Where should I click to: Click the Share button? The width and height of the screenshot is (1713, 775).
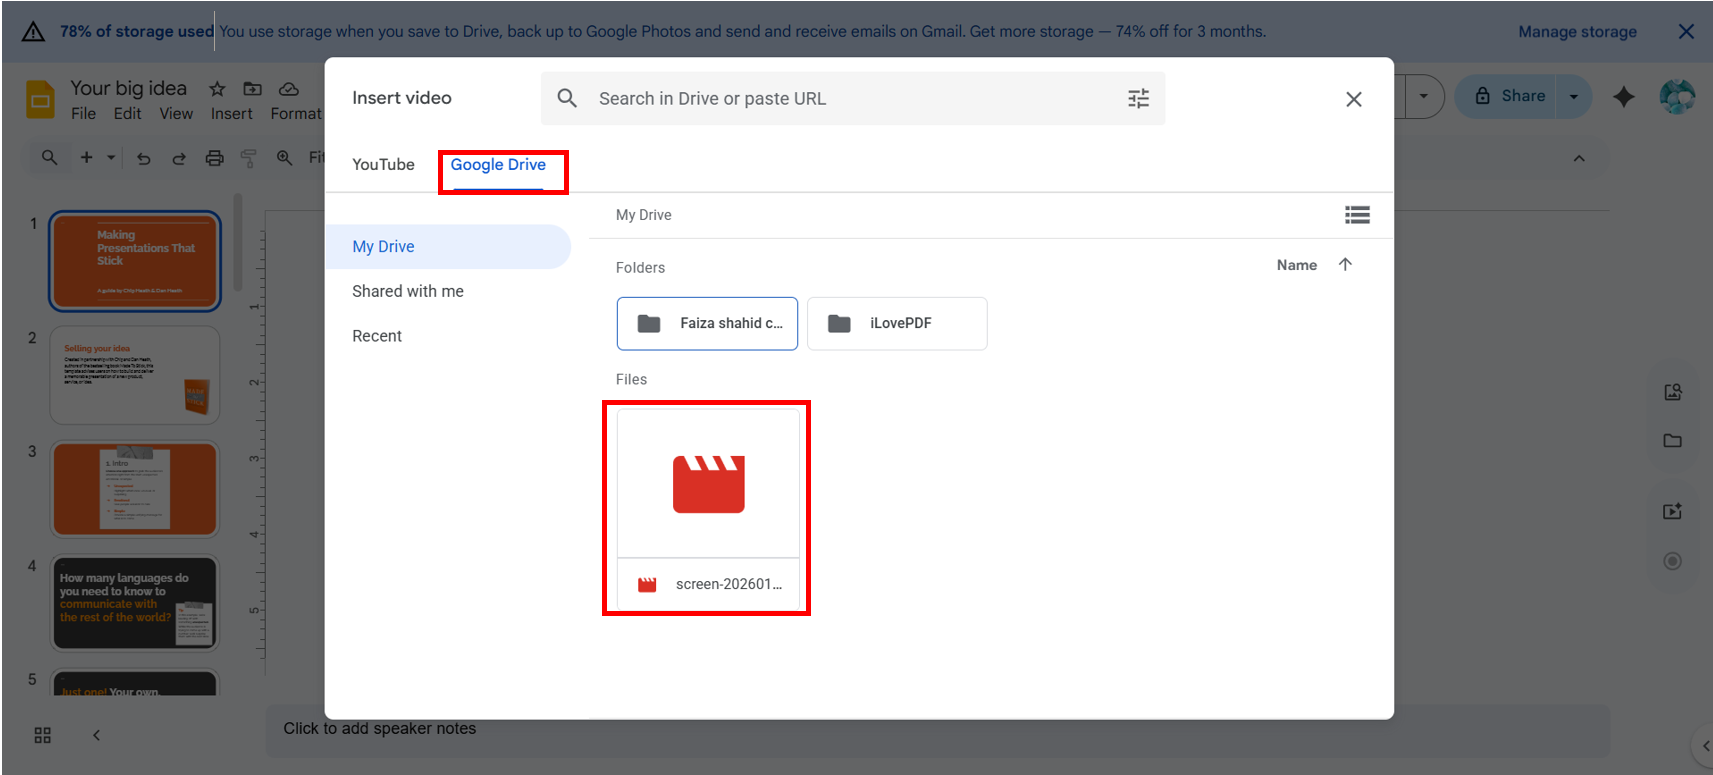click(x=1510, y=96)
